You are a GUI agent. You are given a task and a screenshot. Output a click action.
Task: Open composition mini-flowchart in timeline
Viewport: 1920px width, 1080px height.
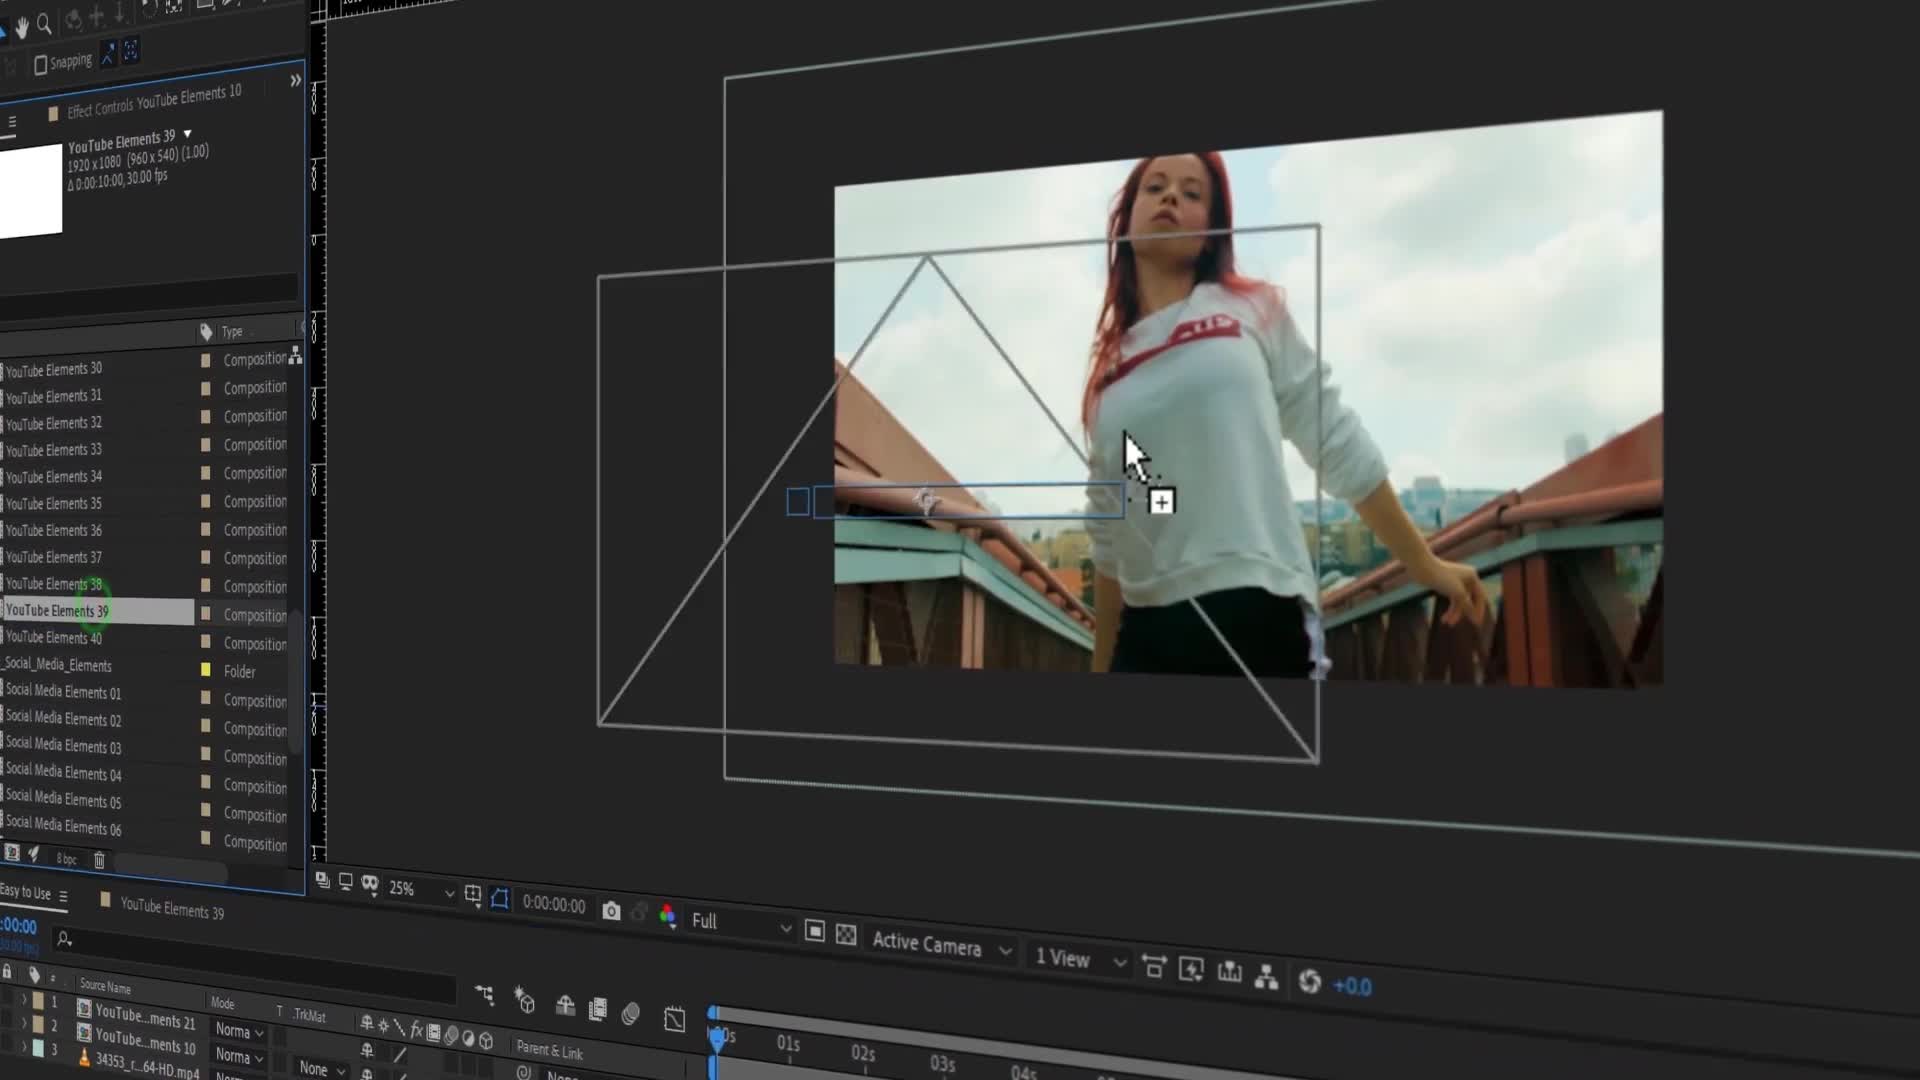tap(485, 994)
